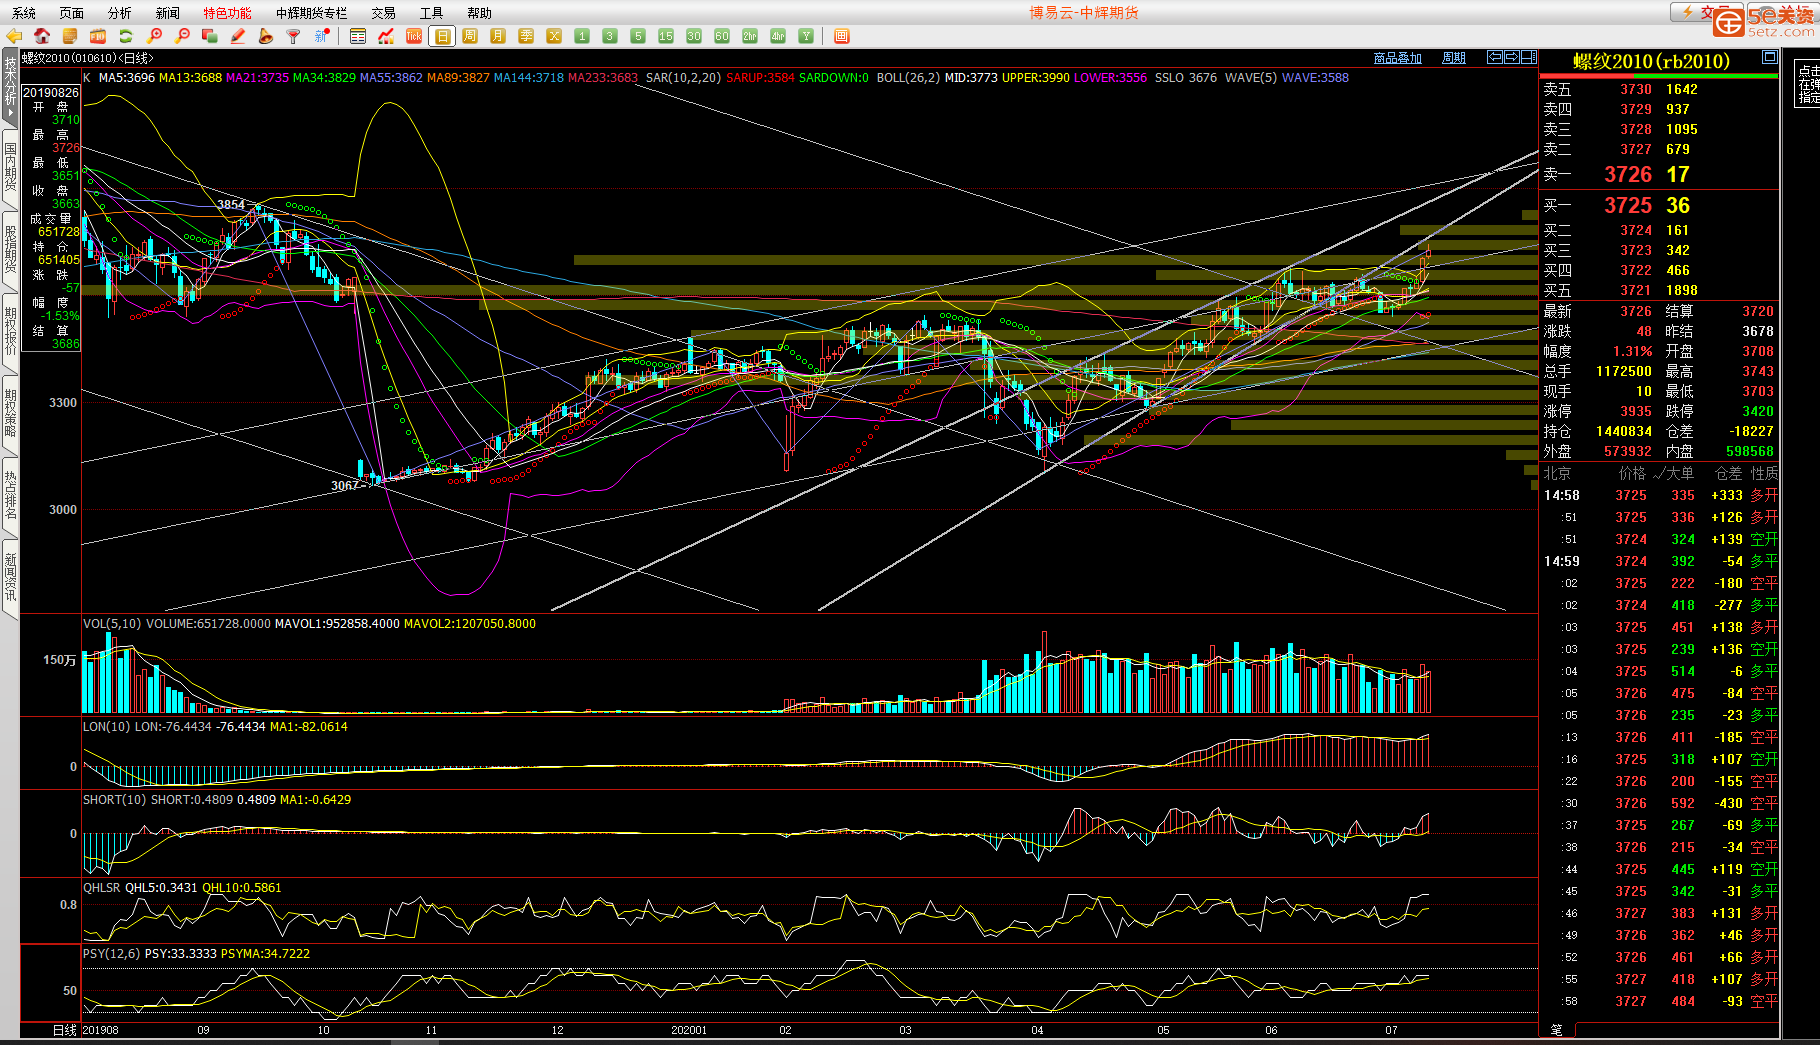
Task: Click the 性质 column header
Action: point(1764,473)
